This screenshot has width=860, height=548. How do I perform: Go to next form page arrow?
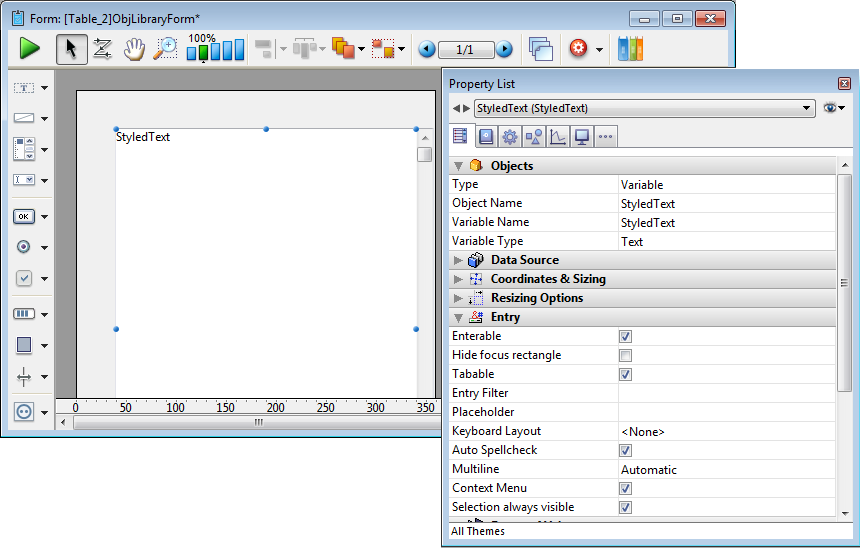[x=505, y=49]
